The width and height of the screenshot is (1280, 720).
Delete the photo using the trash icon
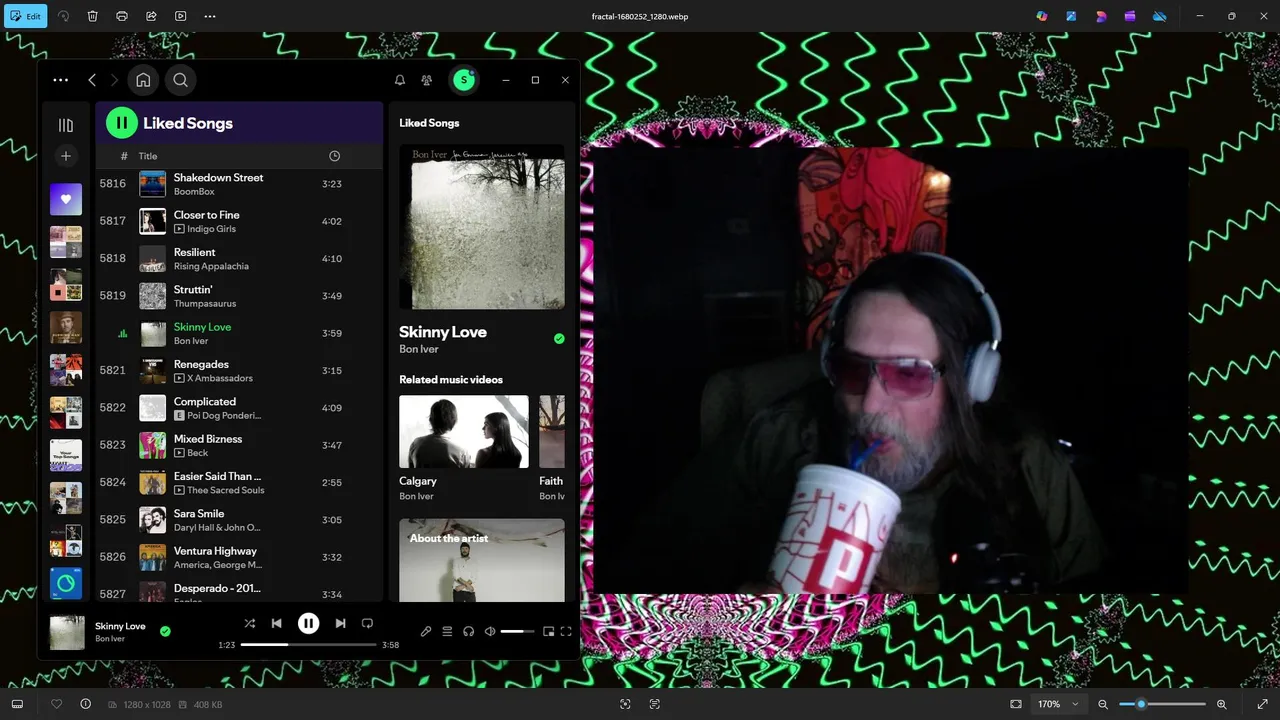(x=92, y=16)
